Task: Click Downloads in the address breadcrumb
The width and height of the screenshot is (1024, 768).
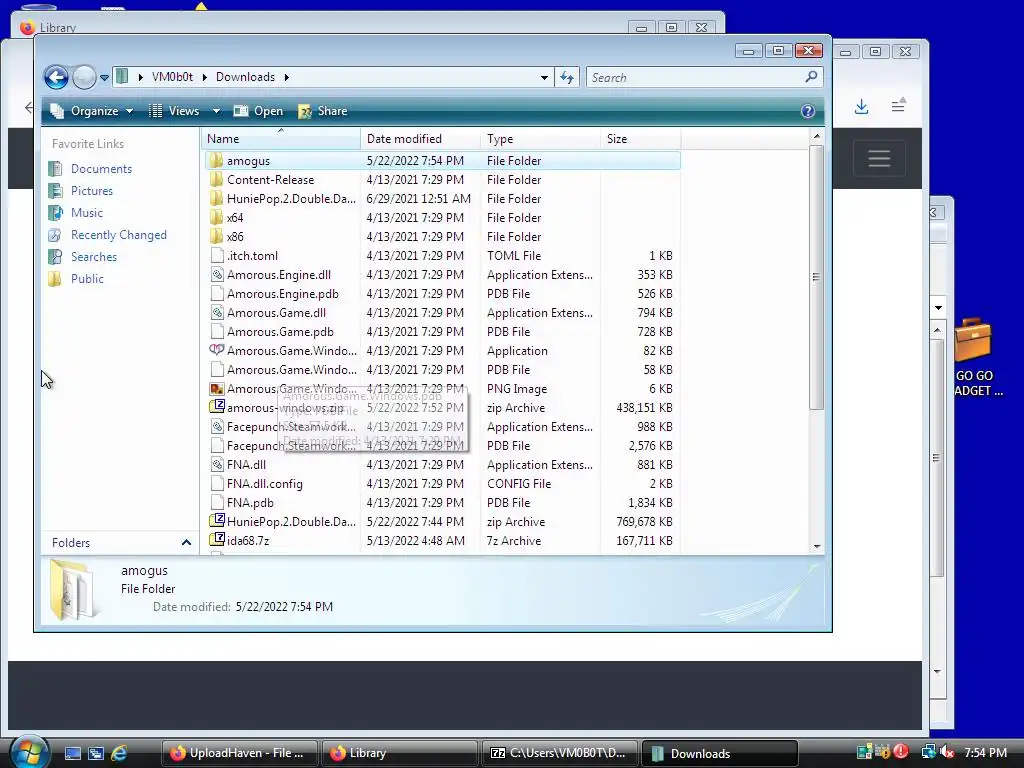Action: click(246, 77)
